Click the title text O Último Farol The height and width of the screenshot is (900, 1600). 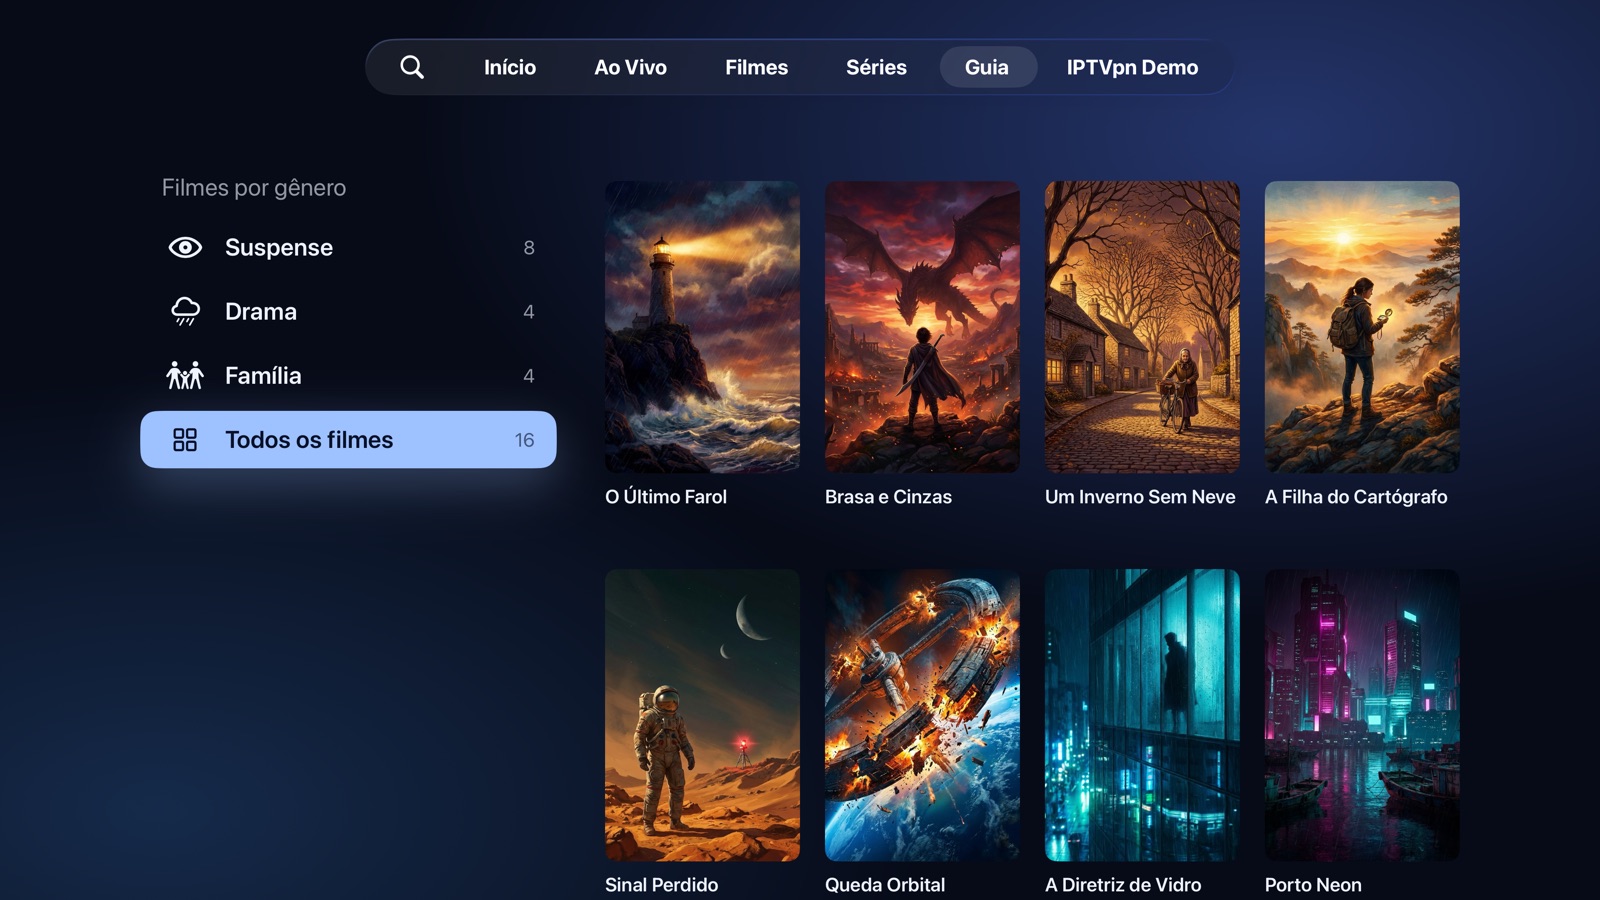pyautogui.click(x=666, y=497)
